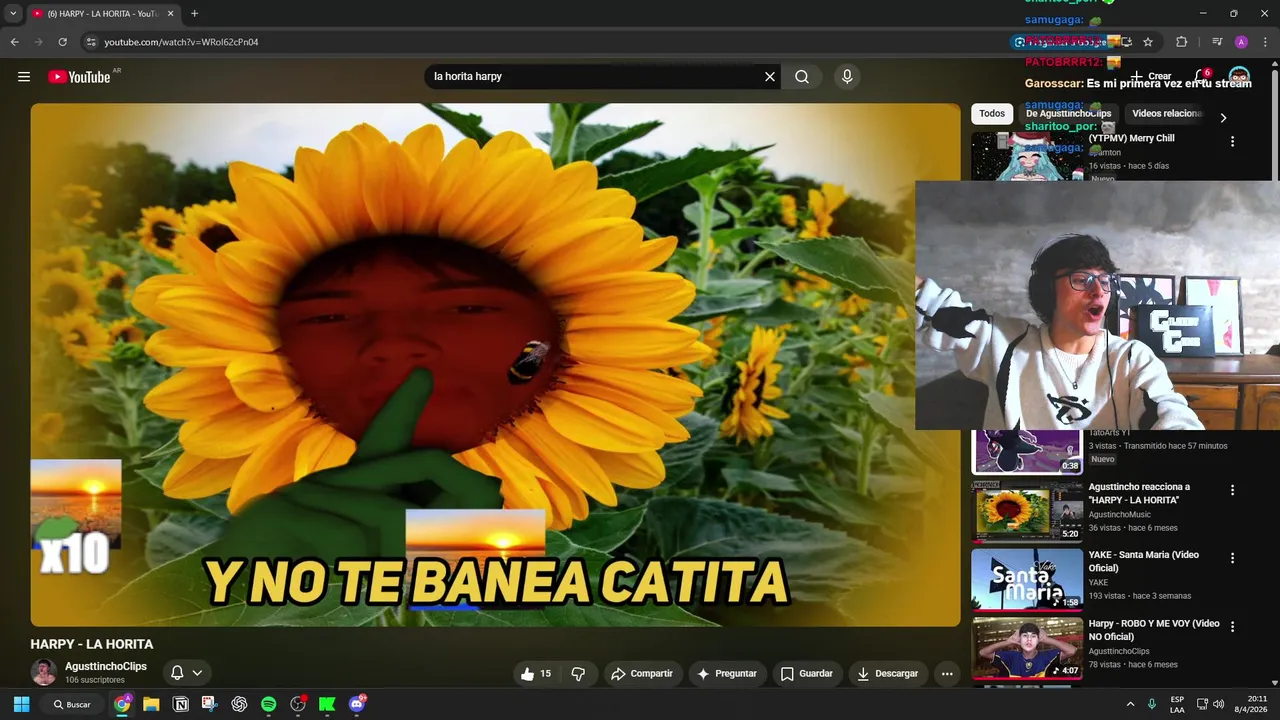
Task: Select the Videos relacionados chip
Action: click(x=1166, y=114)
